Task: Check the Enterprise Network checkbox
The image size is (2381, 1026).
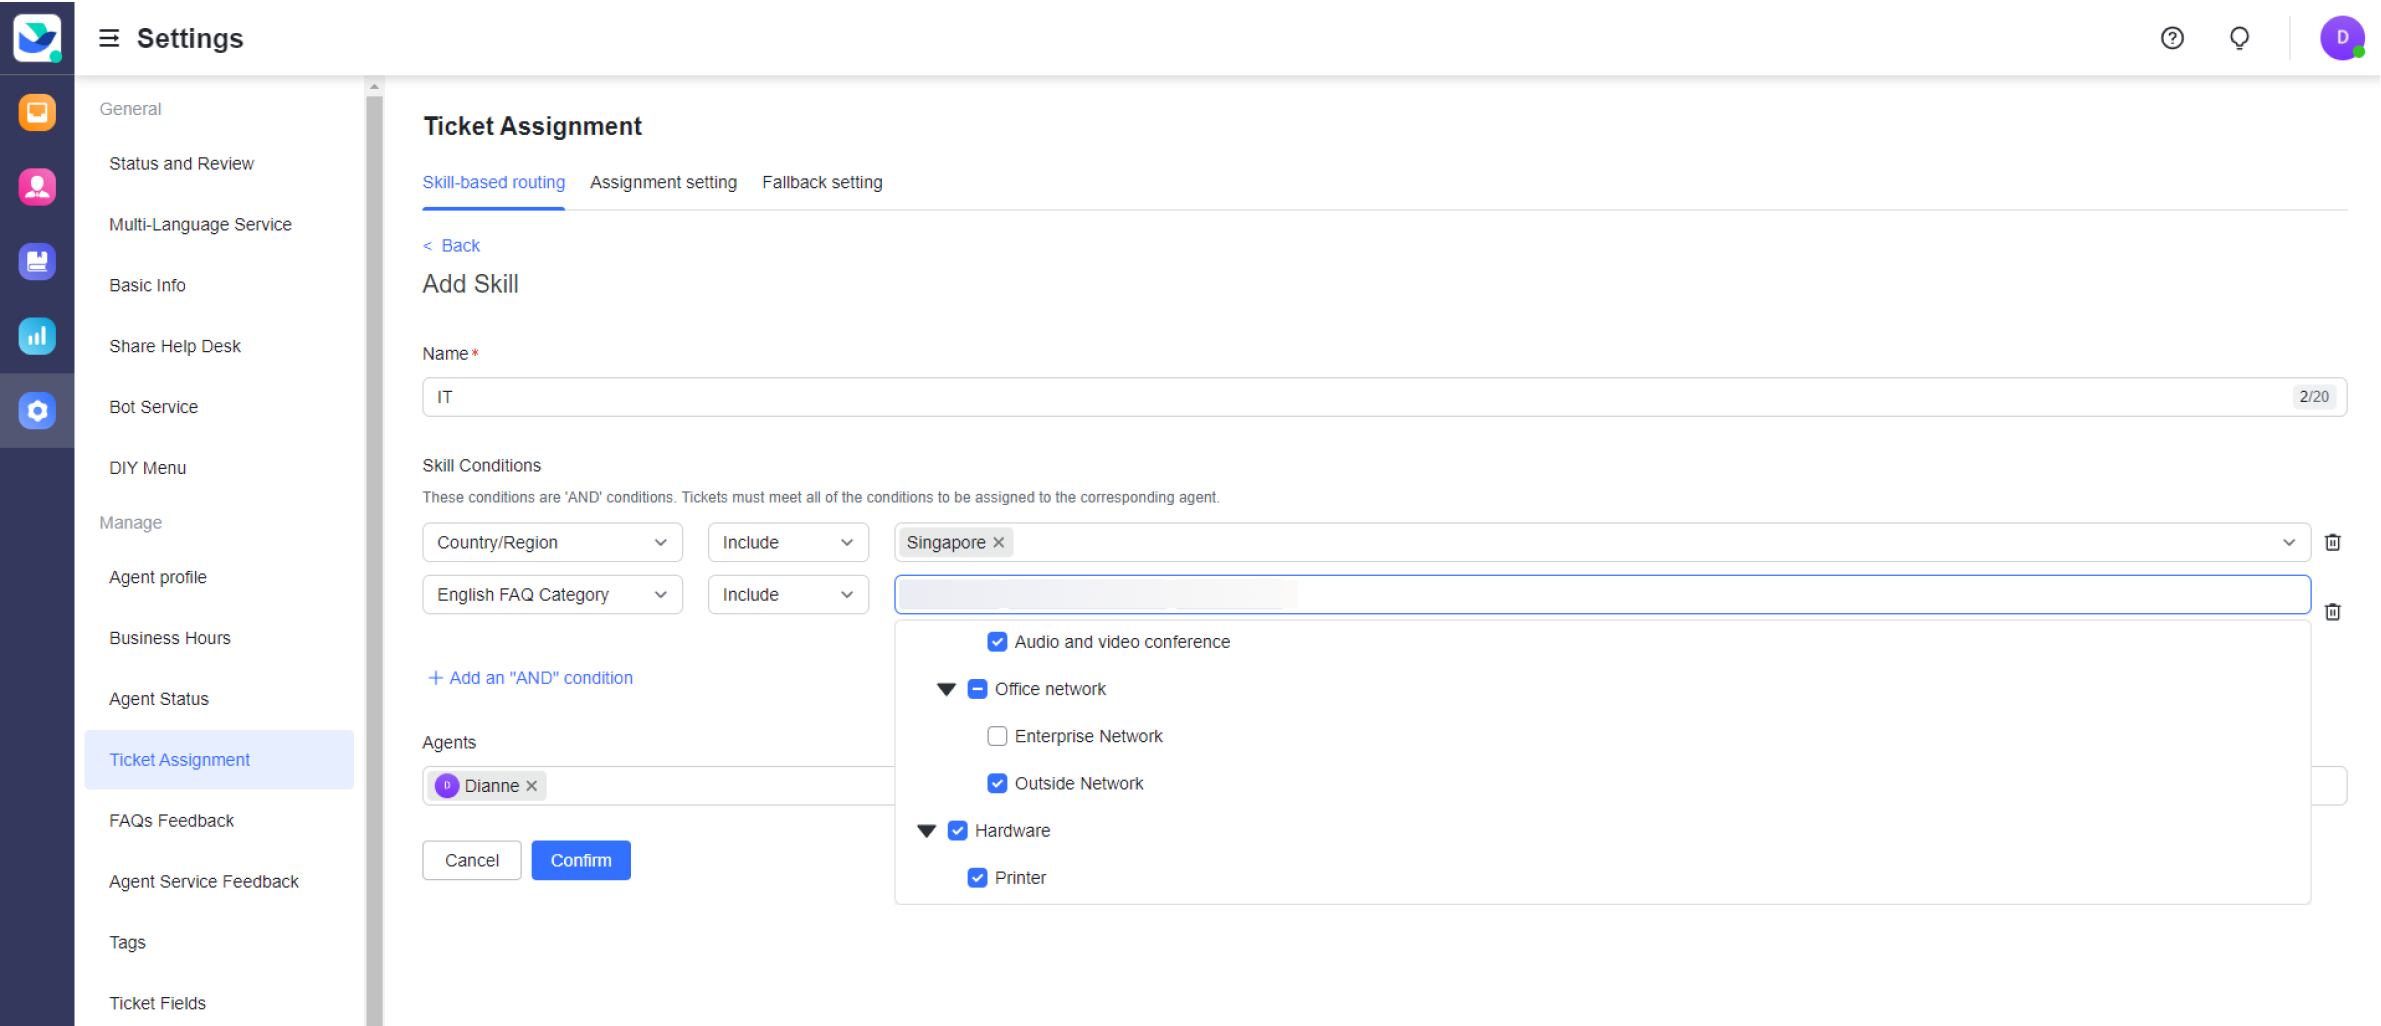Action: pyautogui.click(x=997, y=736)
